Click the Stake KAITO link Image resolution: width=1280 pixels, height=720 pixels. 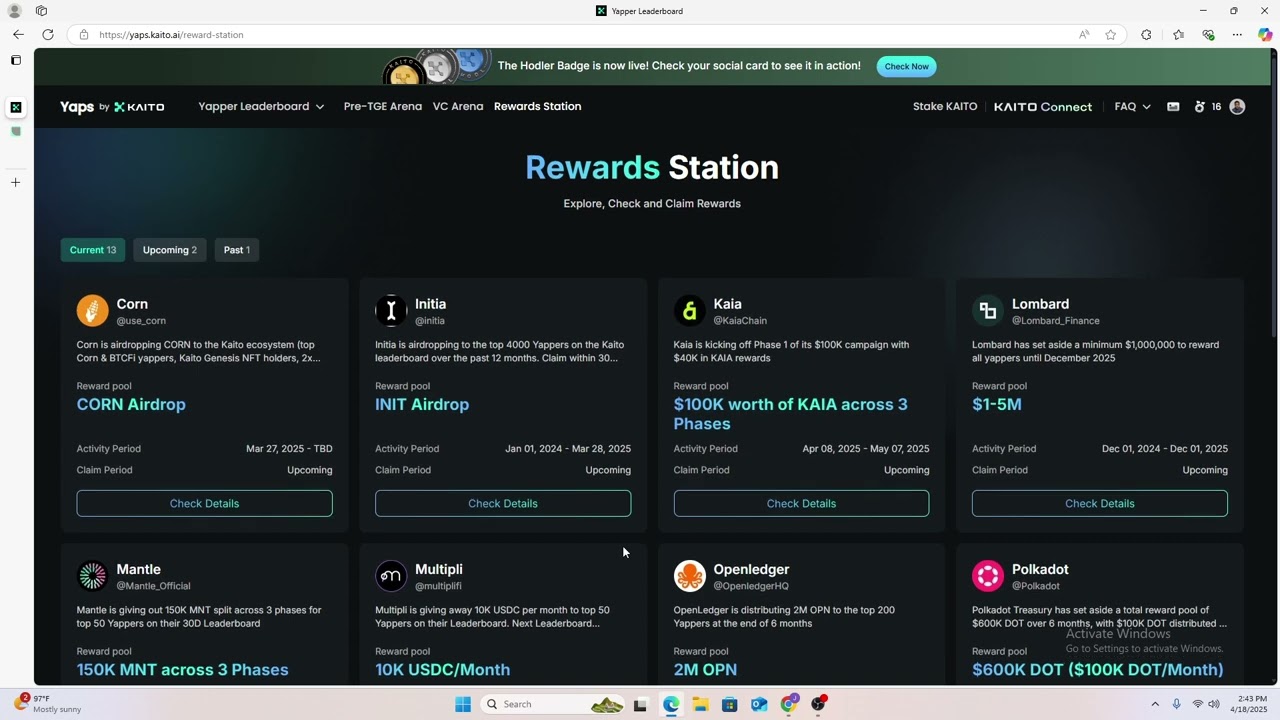pos(945,107)
